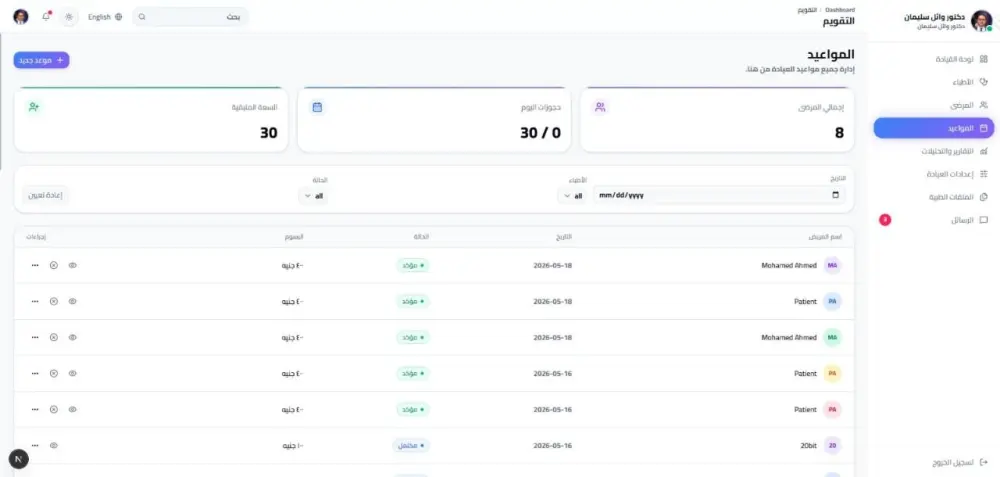Click the yellow PA avatar circle
The image size is (1000, 477).
pyautogui.click(x=832, y=373)
